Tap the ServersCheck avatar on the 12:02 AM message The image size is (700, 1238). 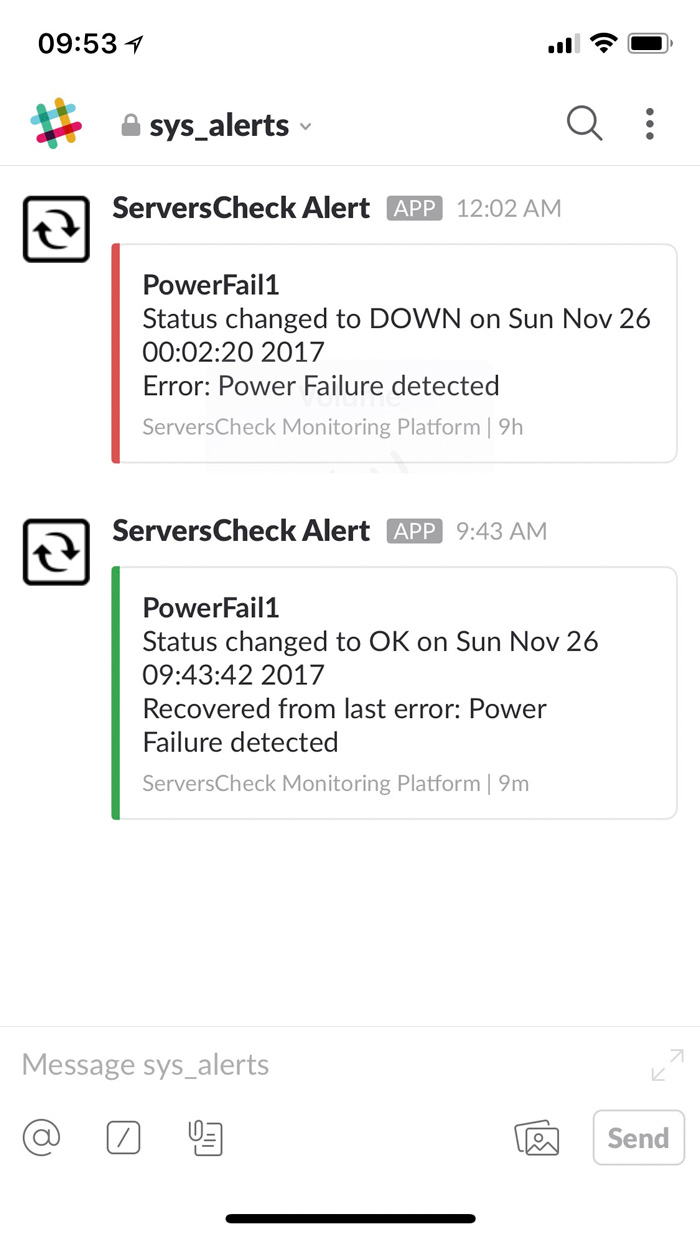[x=56, y=229]
